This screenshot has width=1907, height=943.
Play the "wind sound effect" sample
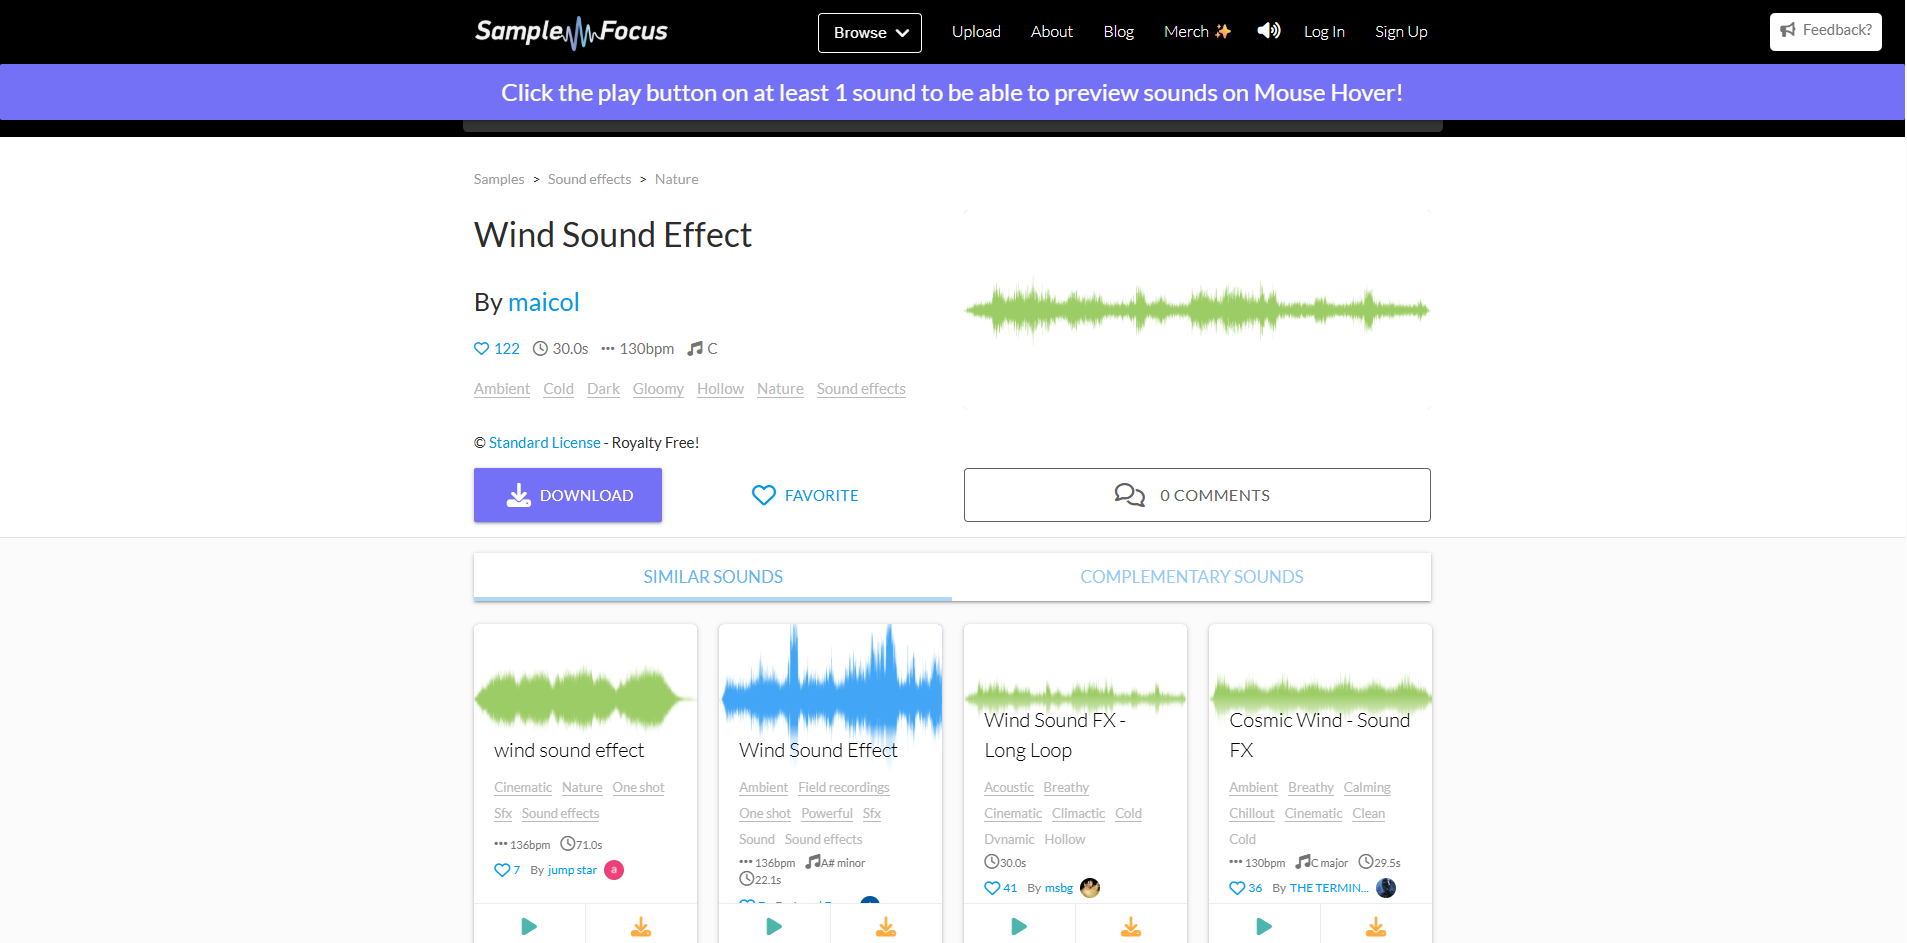pos(529,925)
